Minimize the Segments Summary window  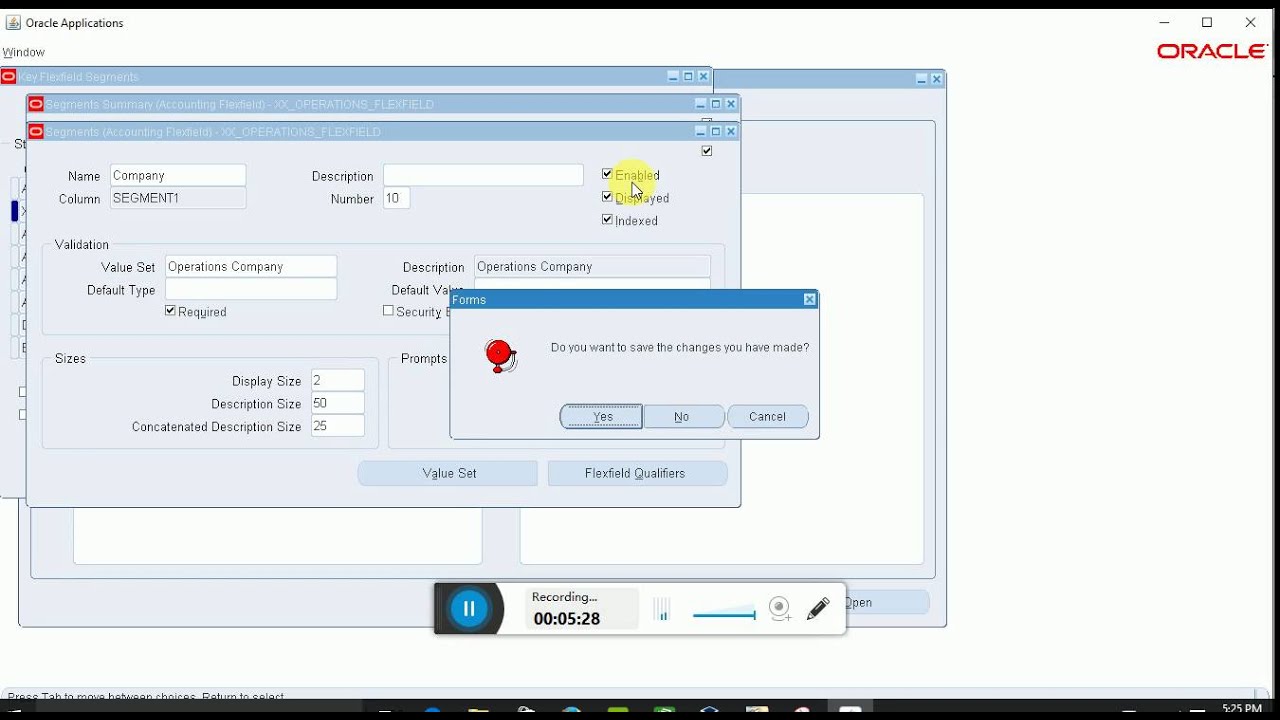tap(701, 104)
